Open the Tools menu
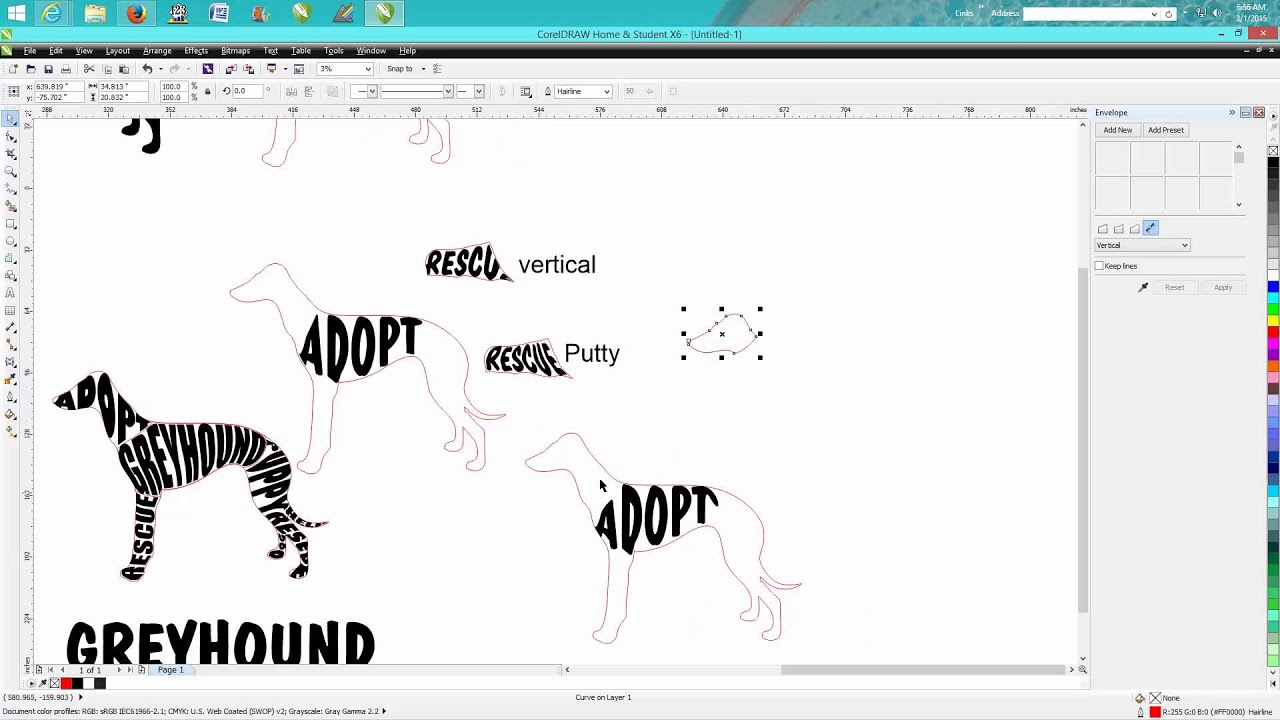Viewport: 1280px width, 720px height. pyautogui.click(x=333, y=51)
